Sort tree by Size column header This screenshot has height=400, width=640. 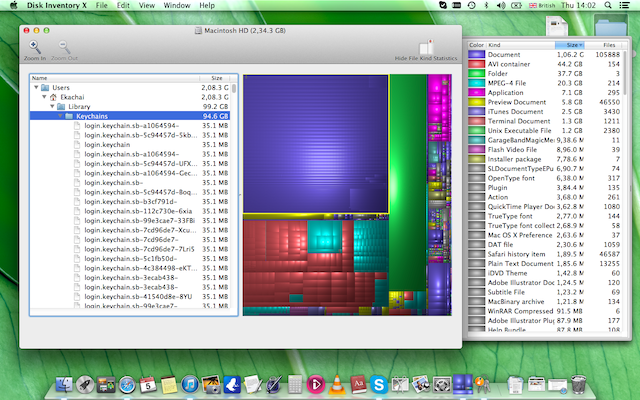tap(215, 78)
